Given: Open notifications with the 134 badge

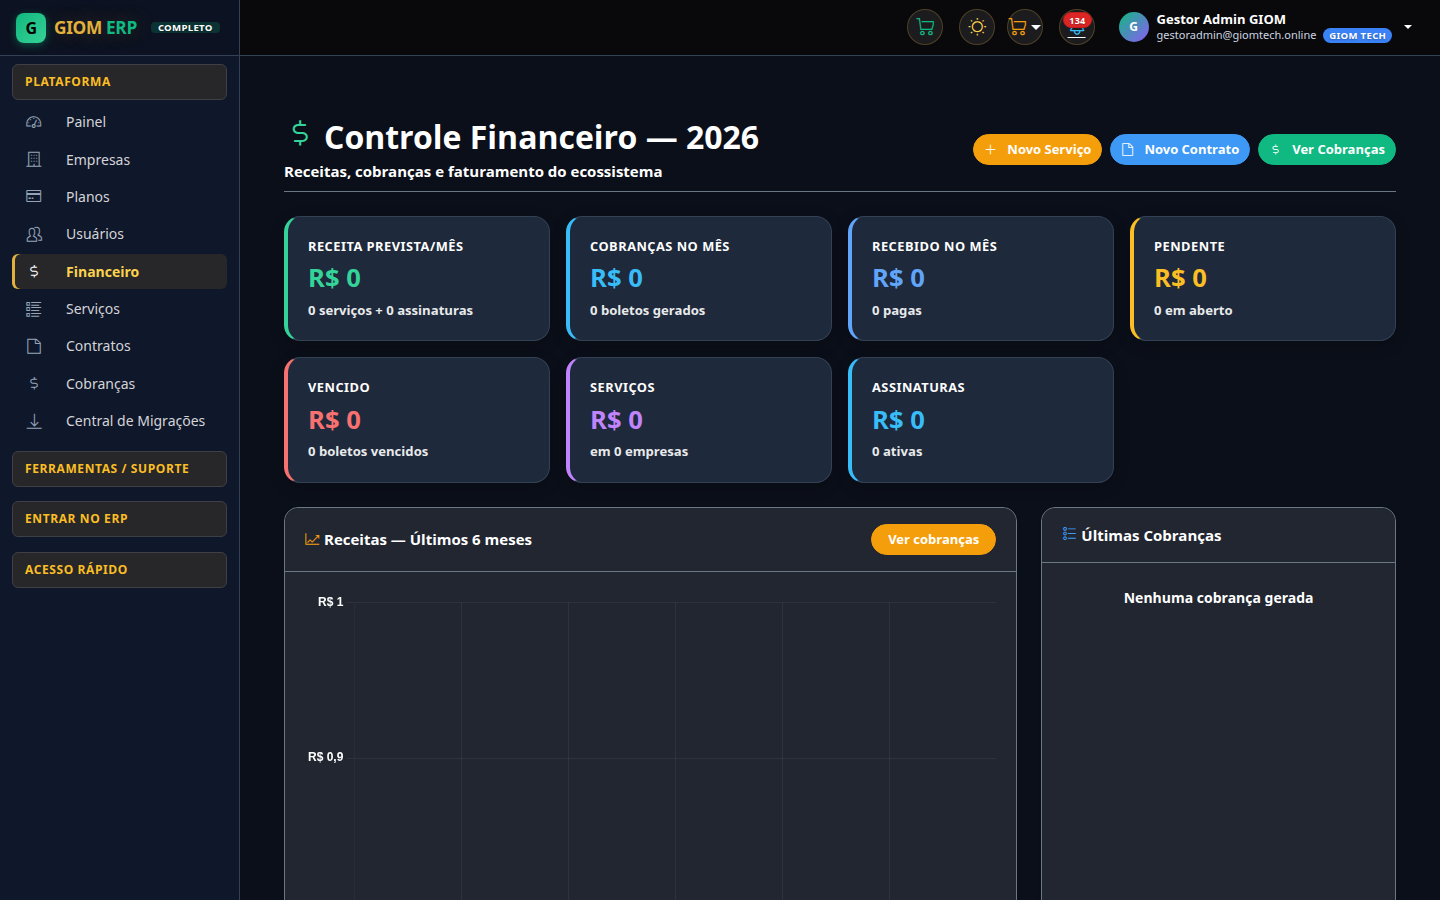Looking at the screenshot, I should [1077, 27].
